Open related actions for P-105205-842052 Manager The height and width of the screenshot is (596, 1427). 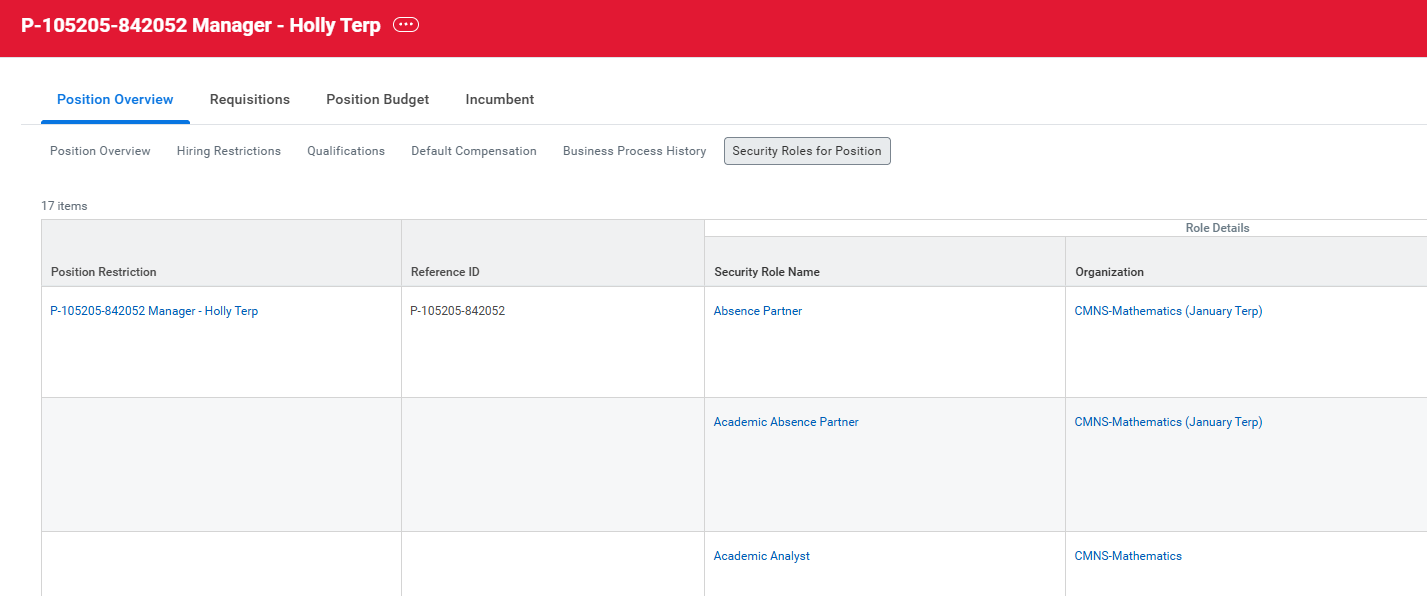[x=405, y=24]
